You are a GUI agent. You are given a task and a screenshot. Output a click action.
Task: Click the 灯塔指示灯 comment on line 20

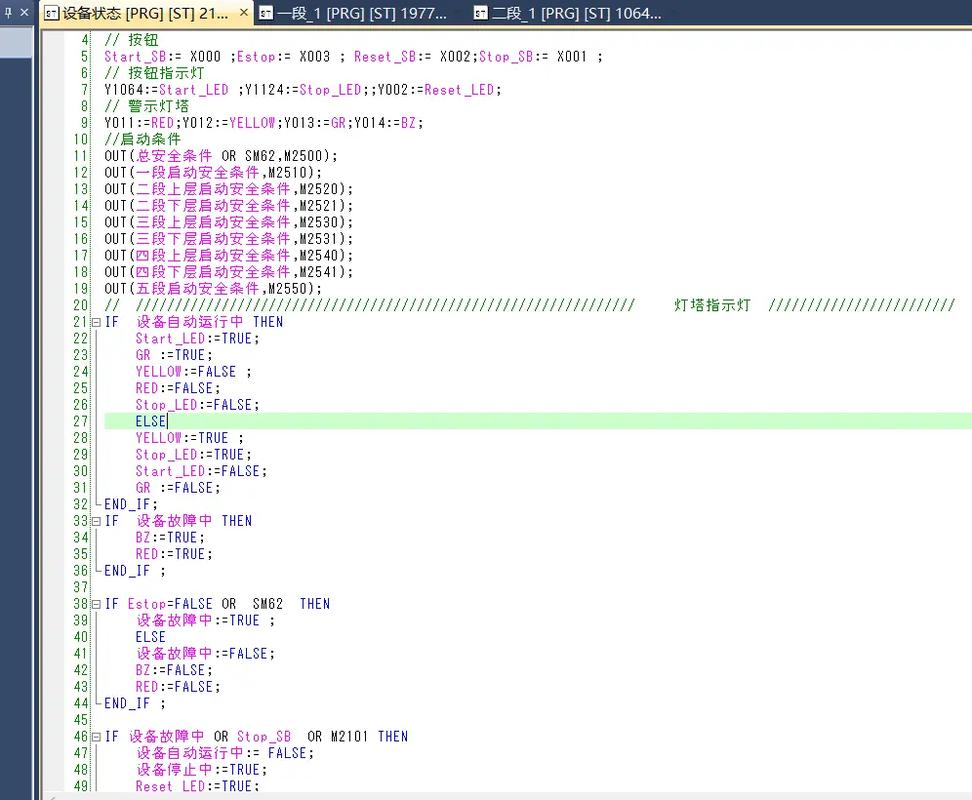click(712, 305)
